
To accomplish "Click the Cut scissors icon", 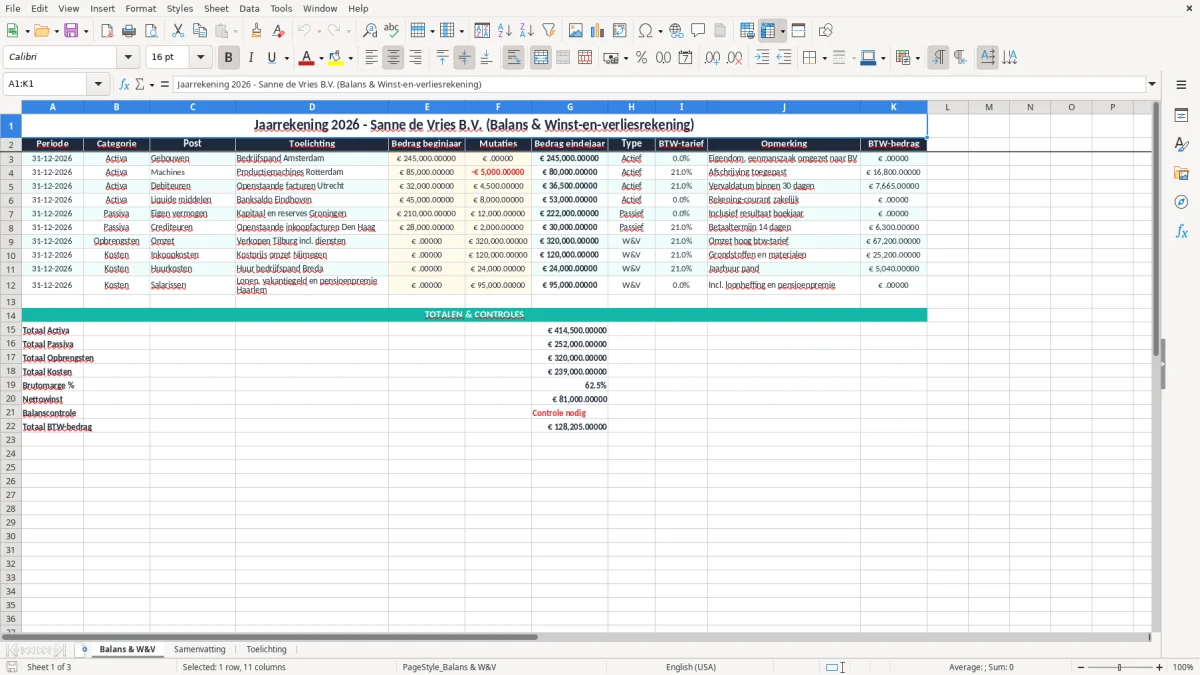I will tap(178, 31).
